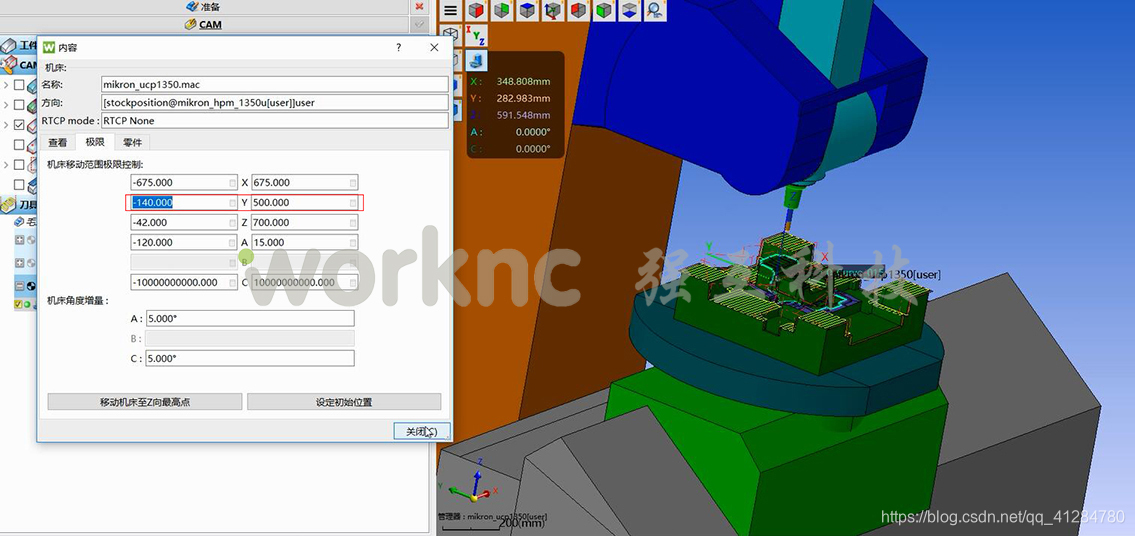Click the Y readout 282.983mm in viewport
This screenshot has height=536, width=1135.
(x=523, y=98)
